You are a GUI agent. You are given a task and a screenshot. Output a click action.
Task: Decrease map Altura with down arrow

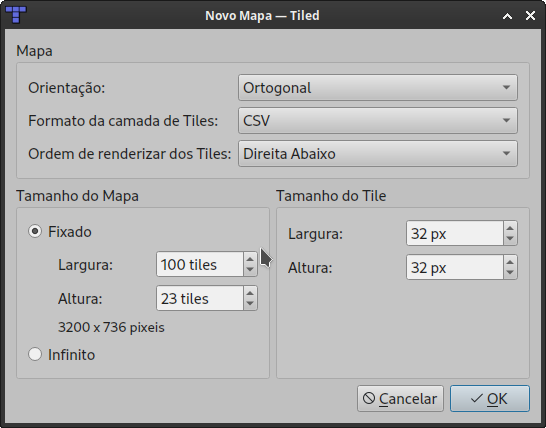(x=250, y=304)
